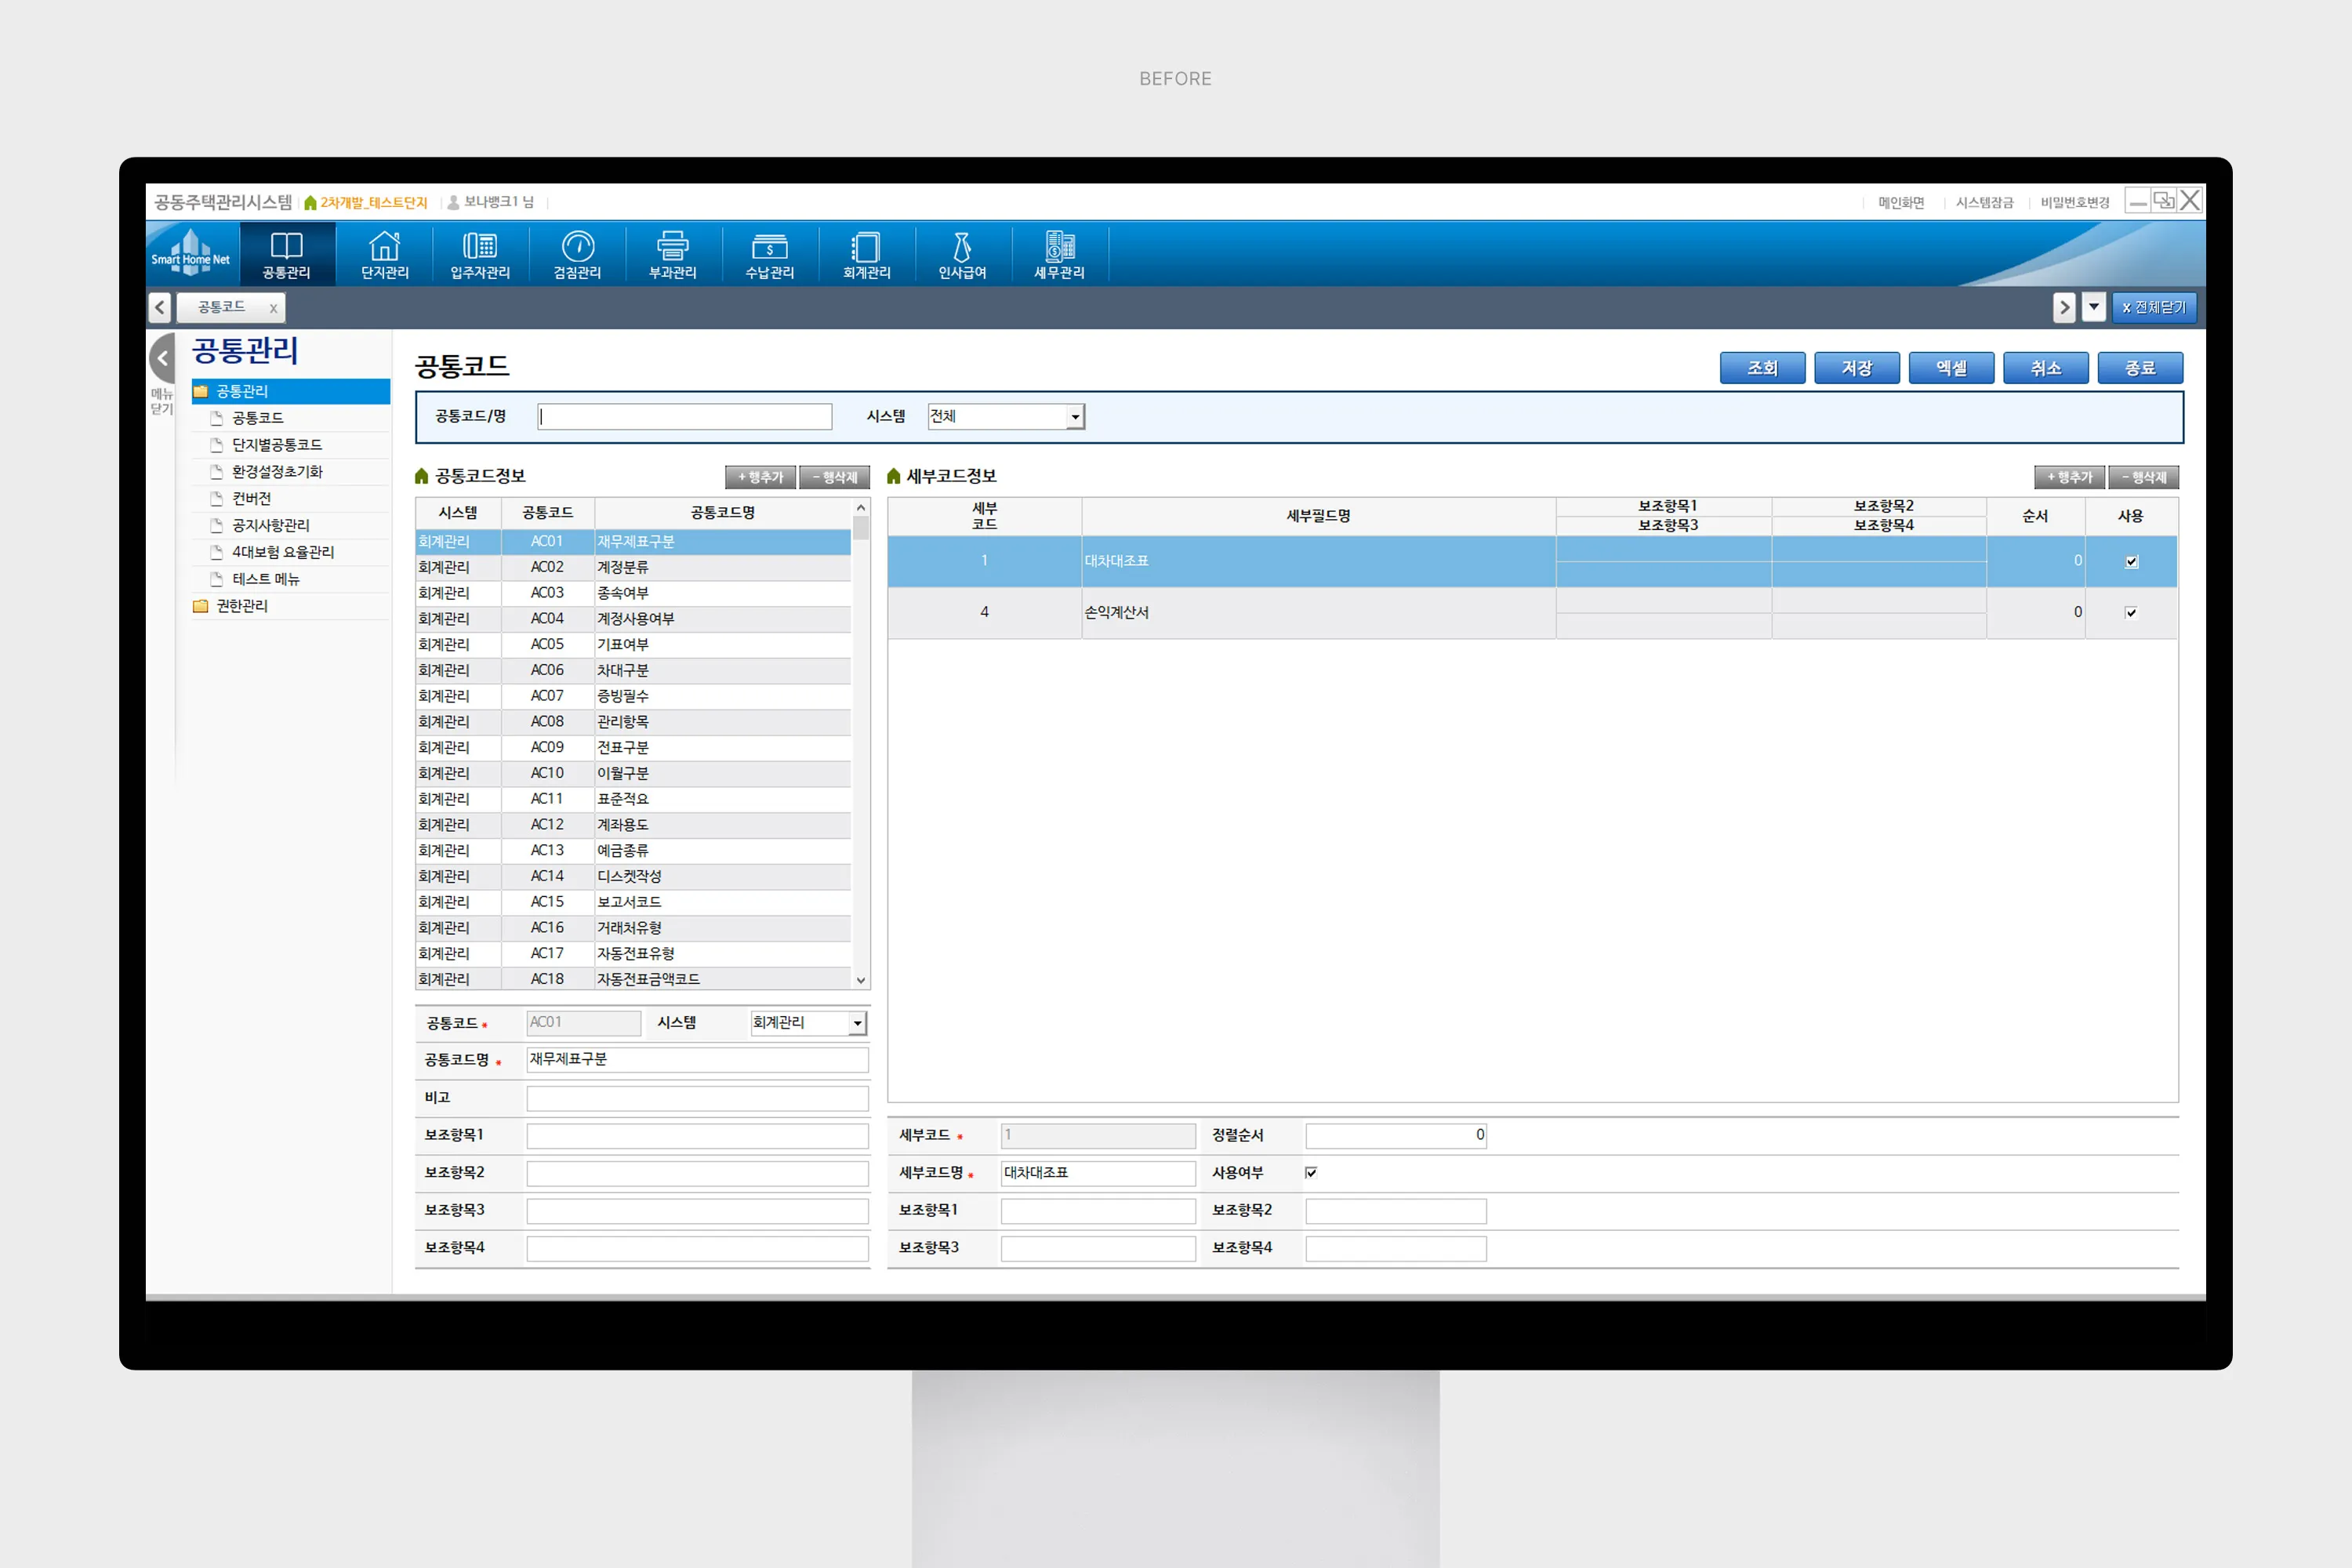Click the 공통코드/명 search input field

(685, 417)
